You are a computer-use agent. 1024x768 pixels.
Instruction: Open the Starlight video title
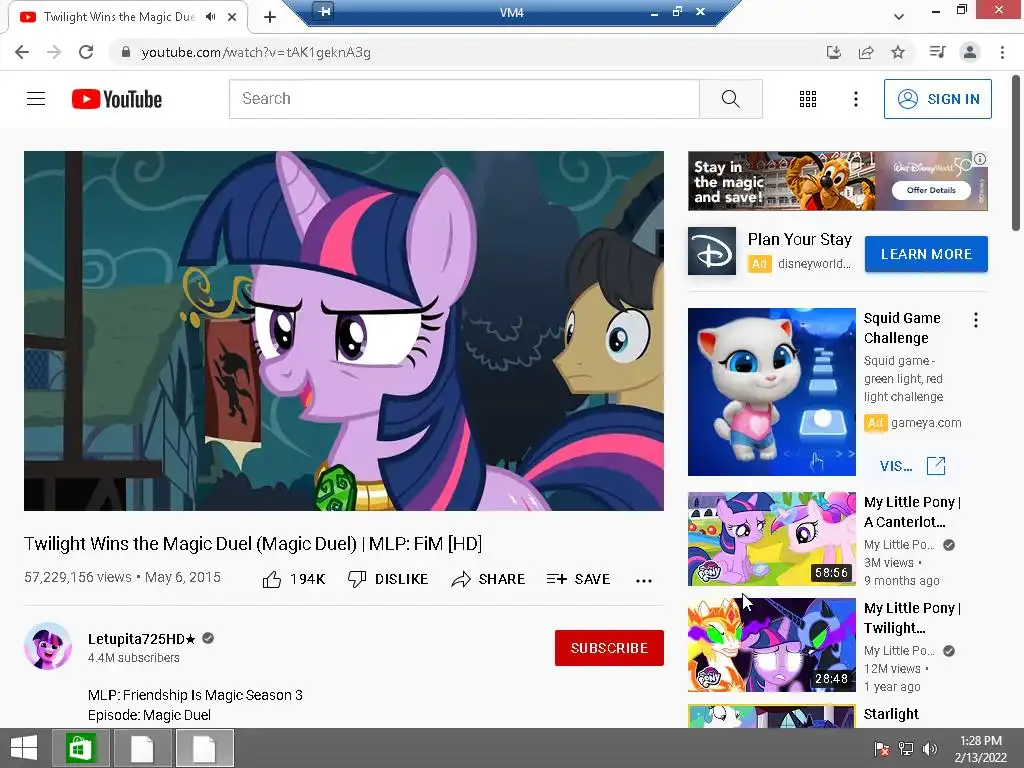tap(891, 714)
